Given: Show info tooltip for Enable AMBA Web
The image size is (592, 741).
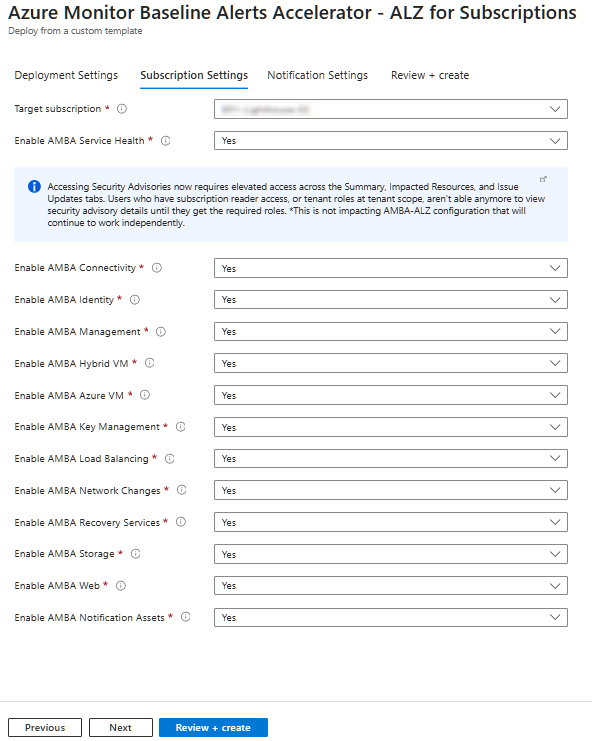Looking at the screenshot, I should click(x=121, y=586).
